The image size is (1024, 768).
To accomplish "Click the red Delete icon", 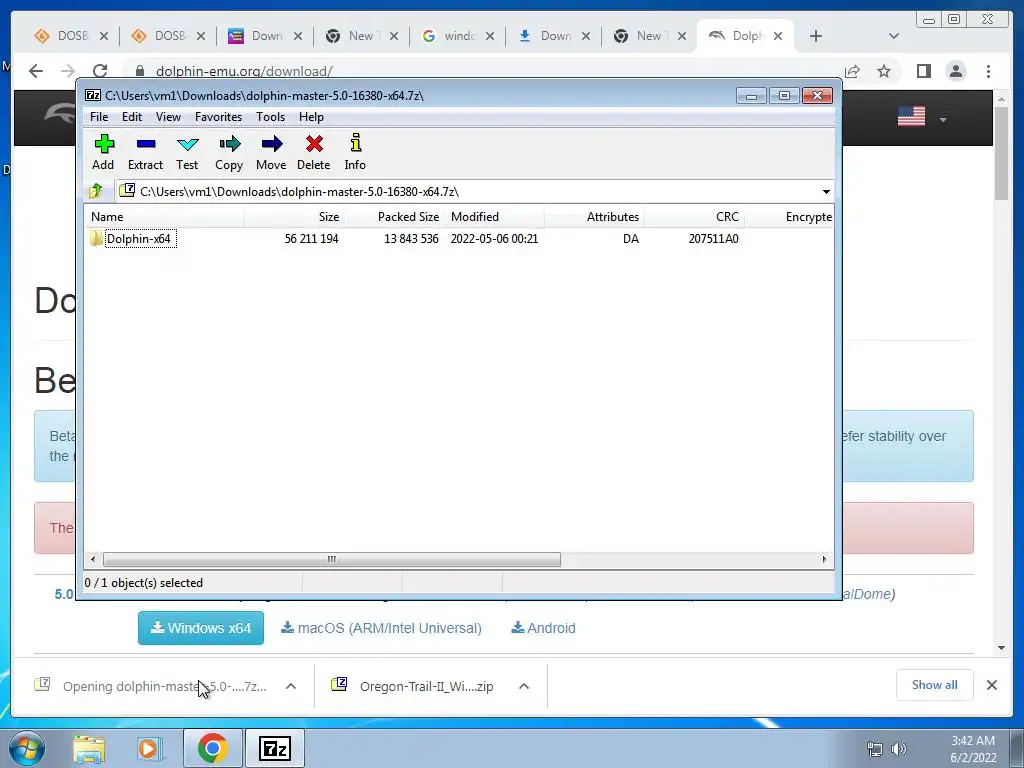I will (313, 152).
